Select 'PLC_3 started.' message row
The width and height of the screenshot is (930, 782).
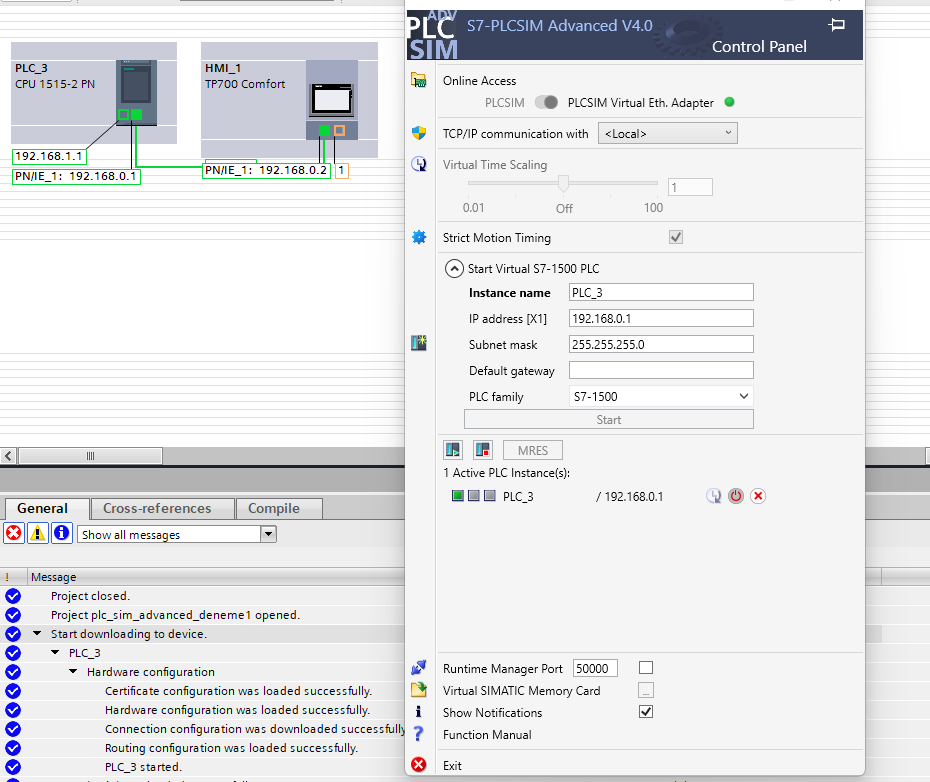[205, 767]
